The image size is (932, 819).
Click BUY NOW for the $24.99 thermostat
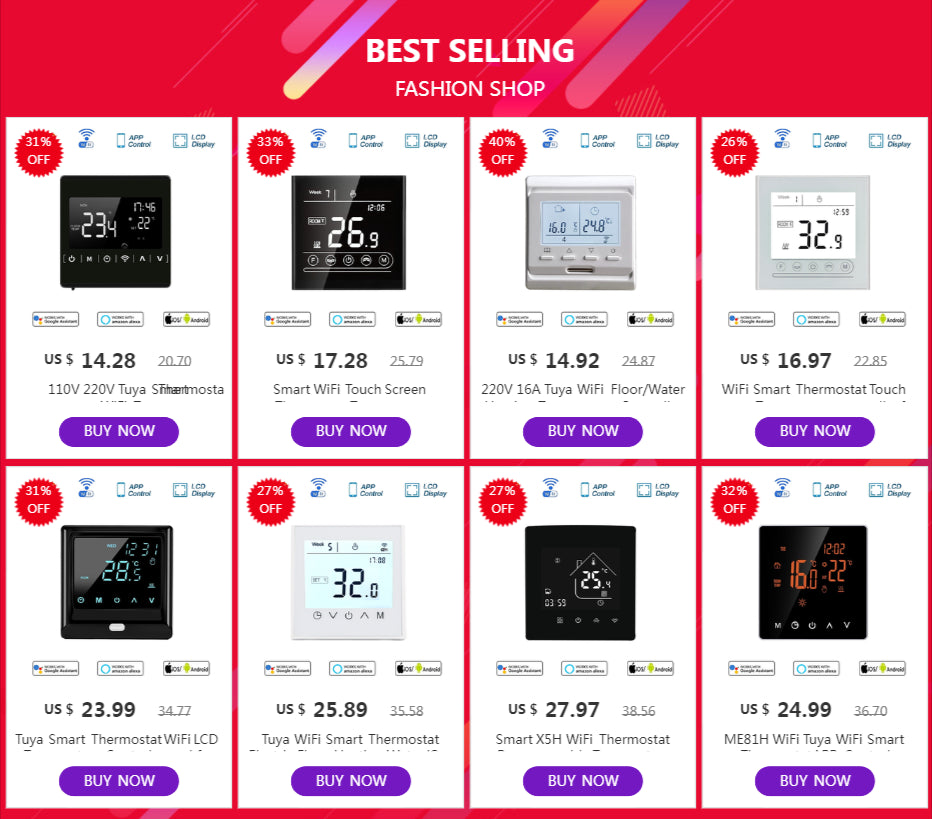coord(815,781)
